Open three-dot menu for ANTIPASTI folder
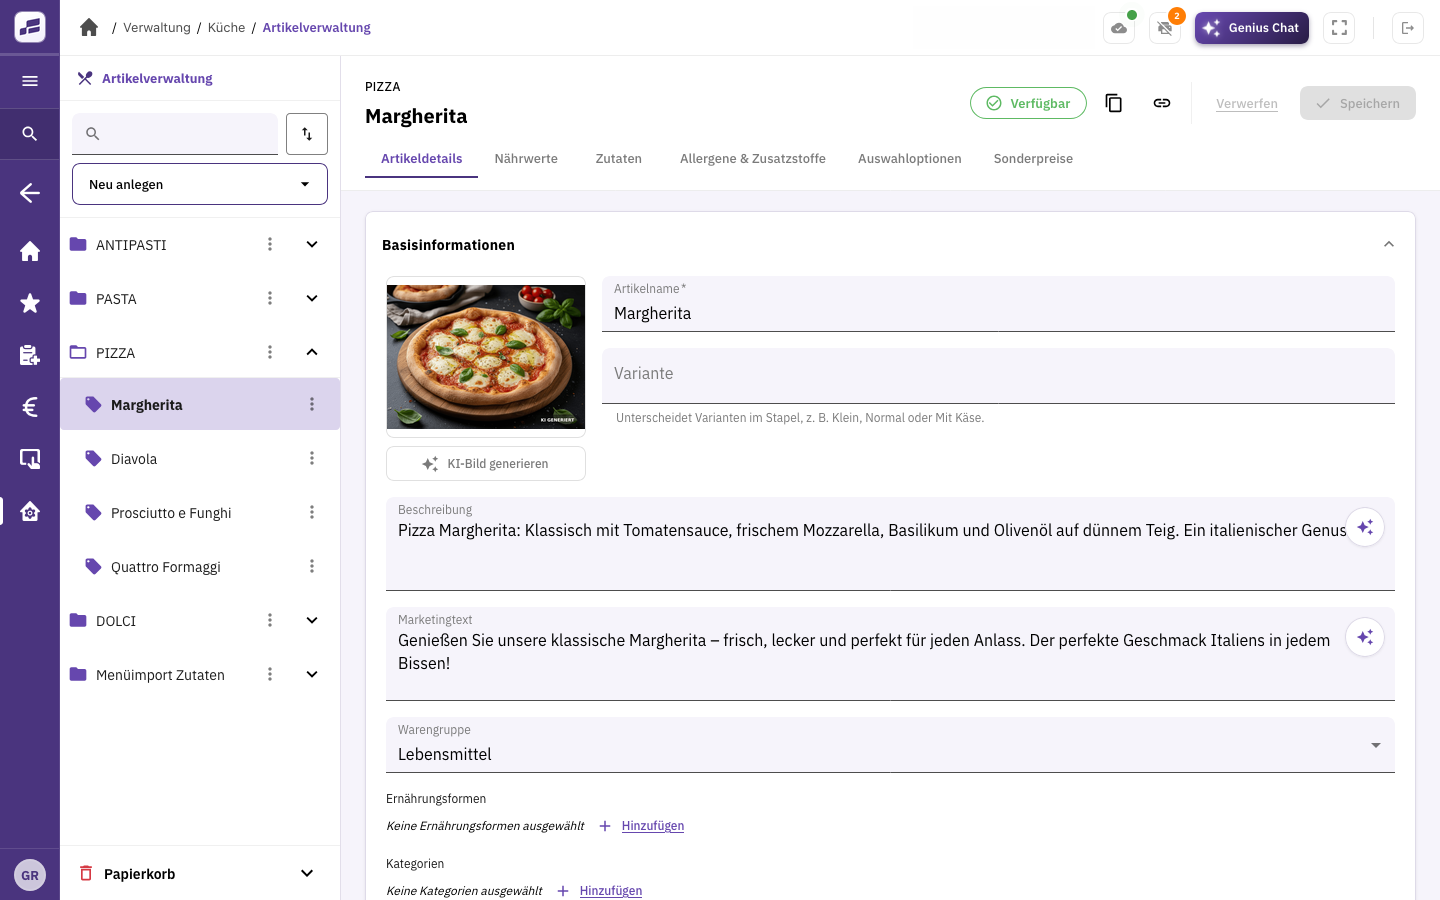The image size is (1440, 900). pyautogui.click(x=270, y=244)
